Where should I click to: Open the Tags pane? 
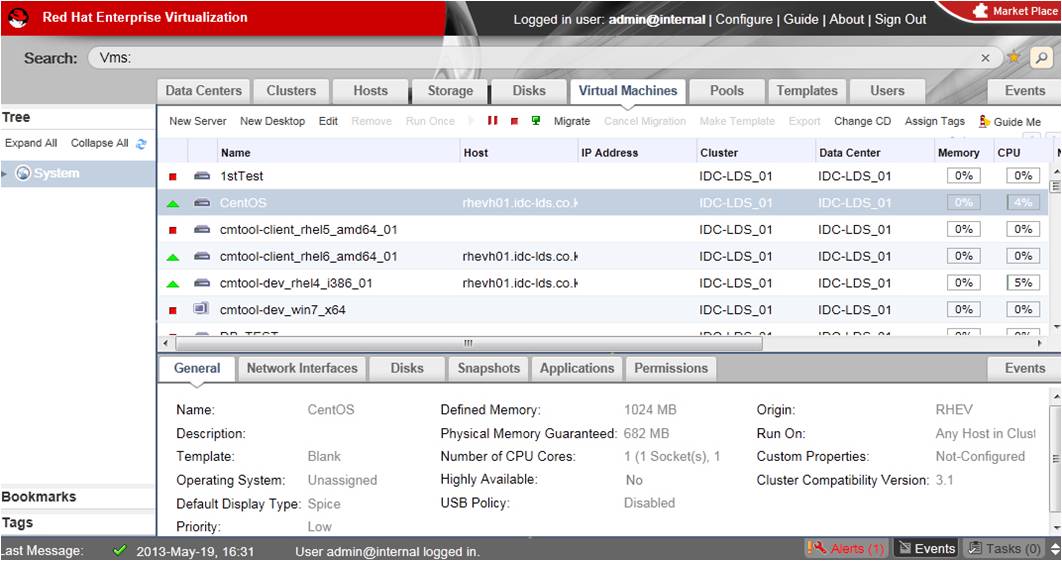[x=78, y=523]
